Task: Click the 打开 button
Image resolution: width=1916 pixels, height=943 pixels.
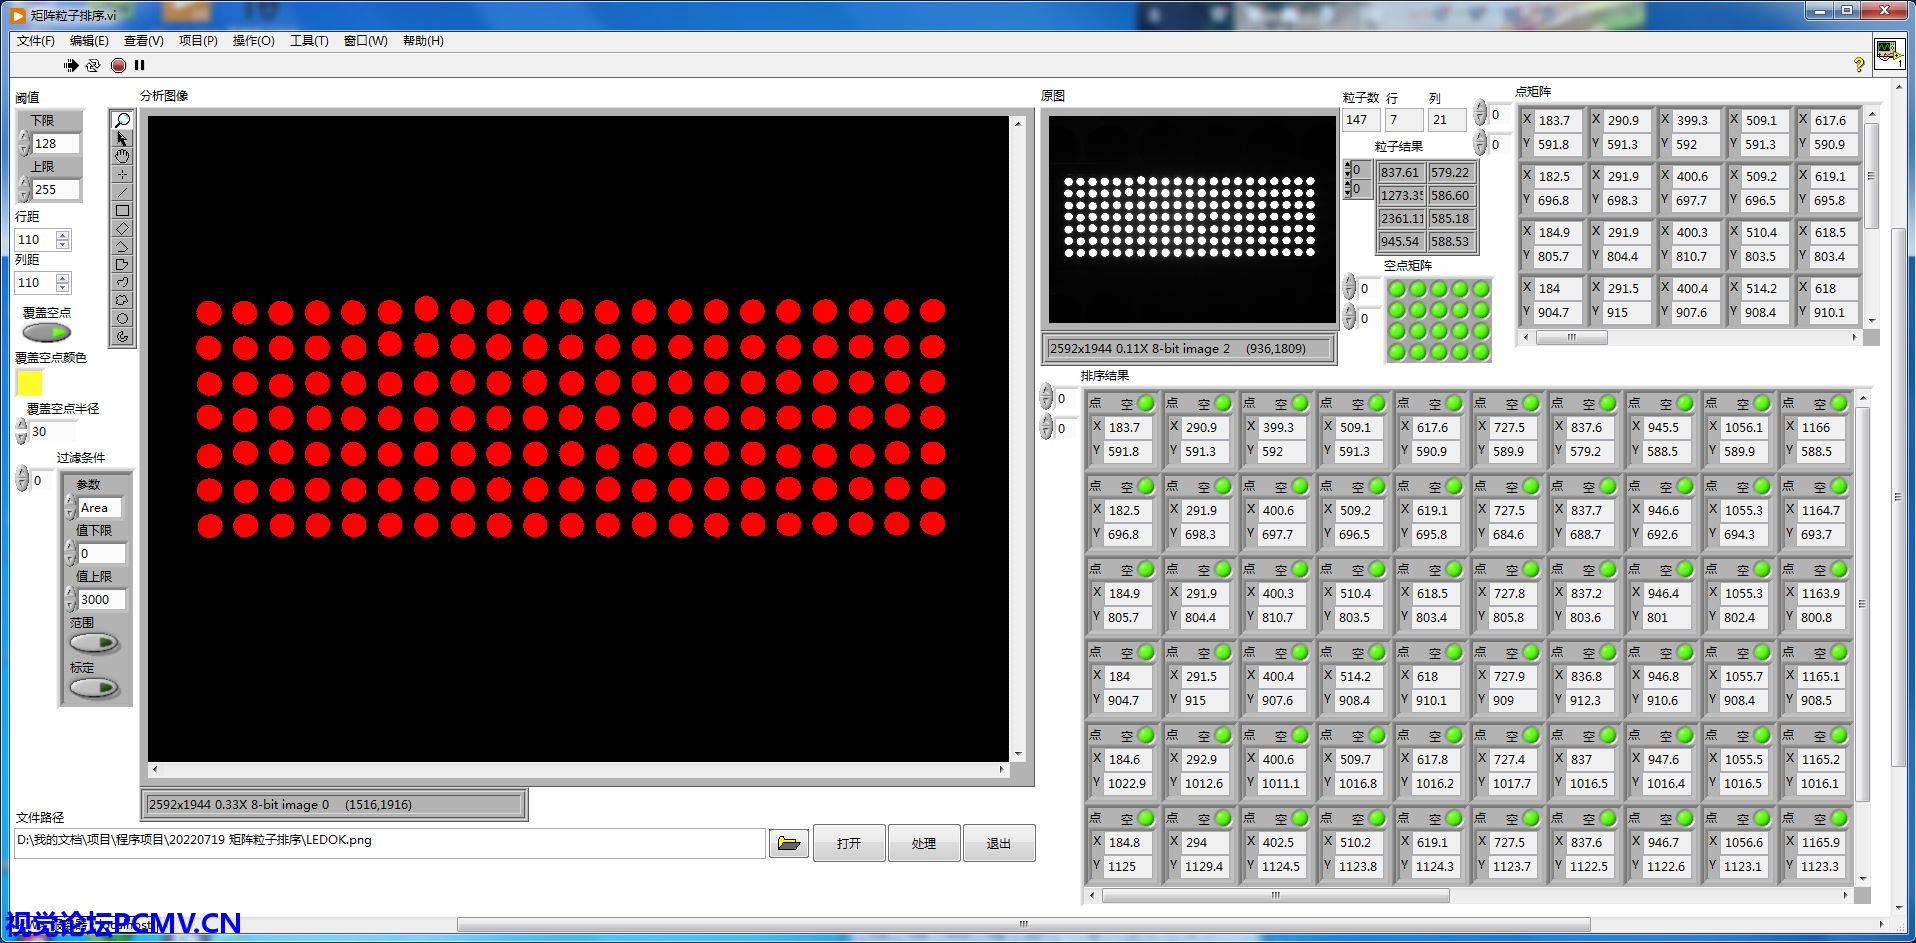Action: click(x=849, y=844)
